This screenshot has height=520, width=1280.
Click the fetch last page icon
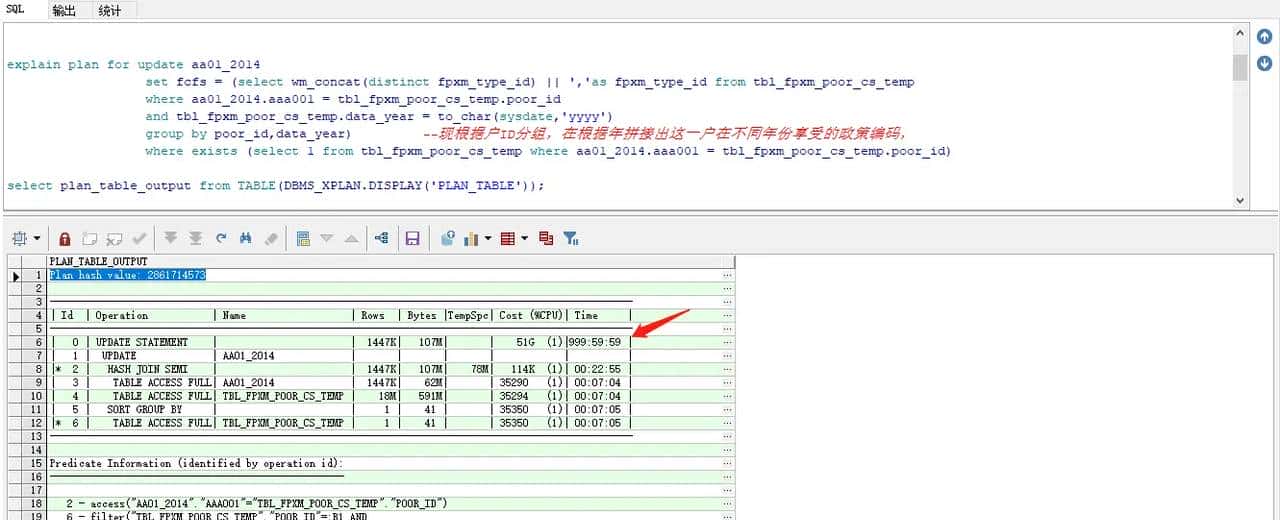(196, 238)
